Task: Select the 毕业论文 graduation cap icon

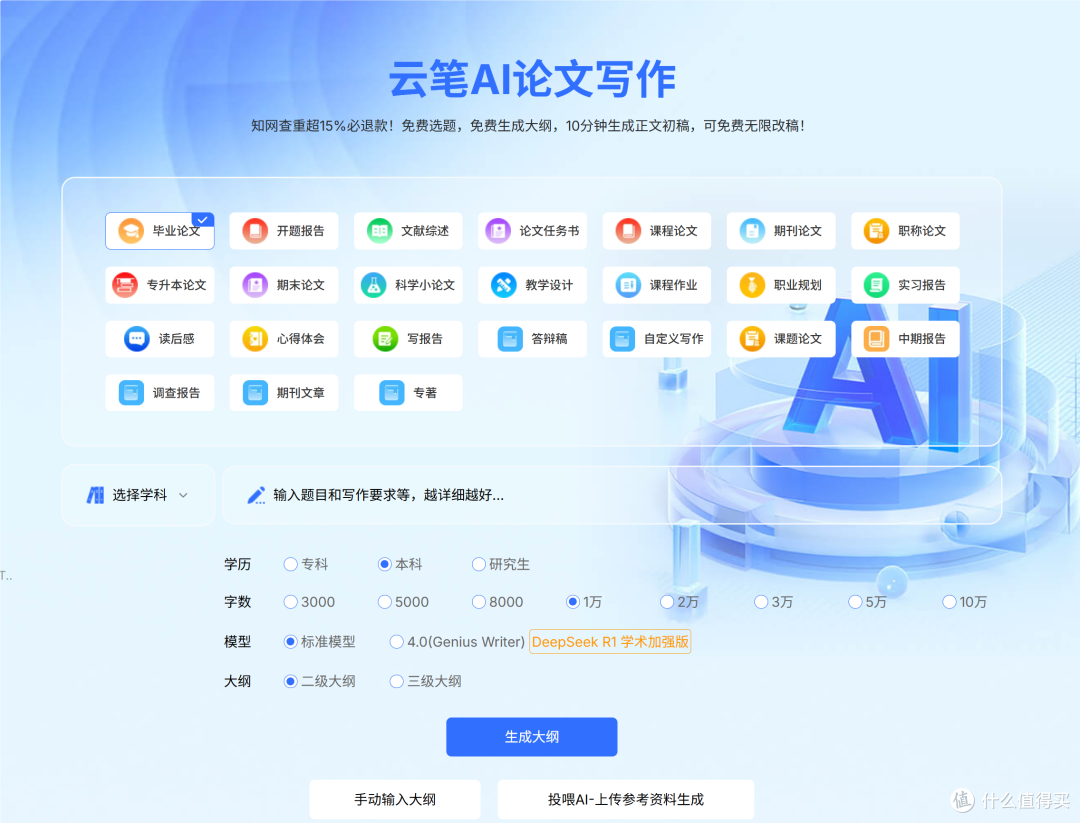Action: (130, 231)
